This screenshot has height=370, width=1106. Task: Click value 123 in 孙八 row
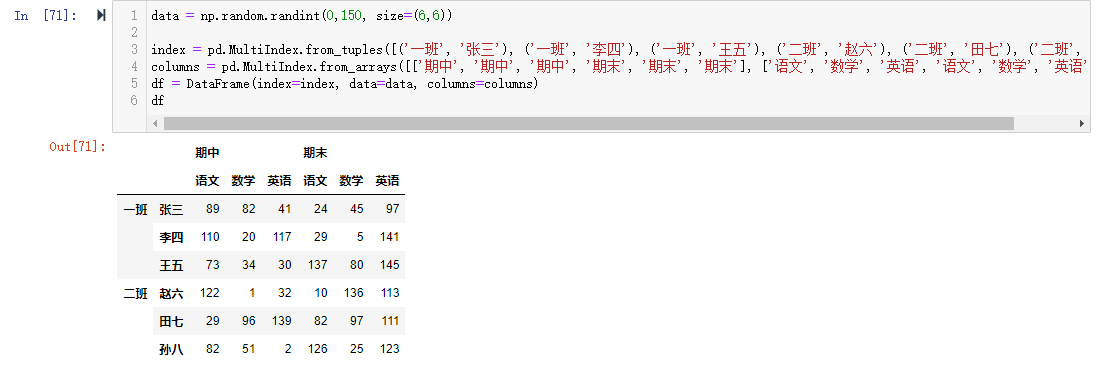point(389,349)
